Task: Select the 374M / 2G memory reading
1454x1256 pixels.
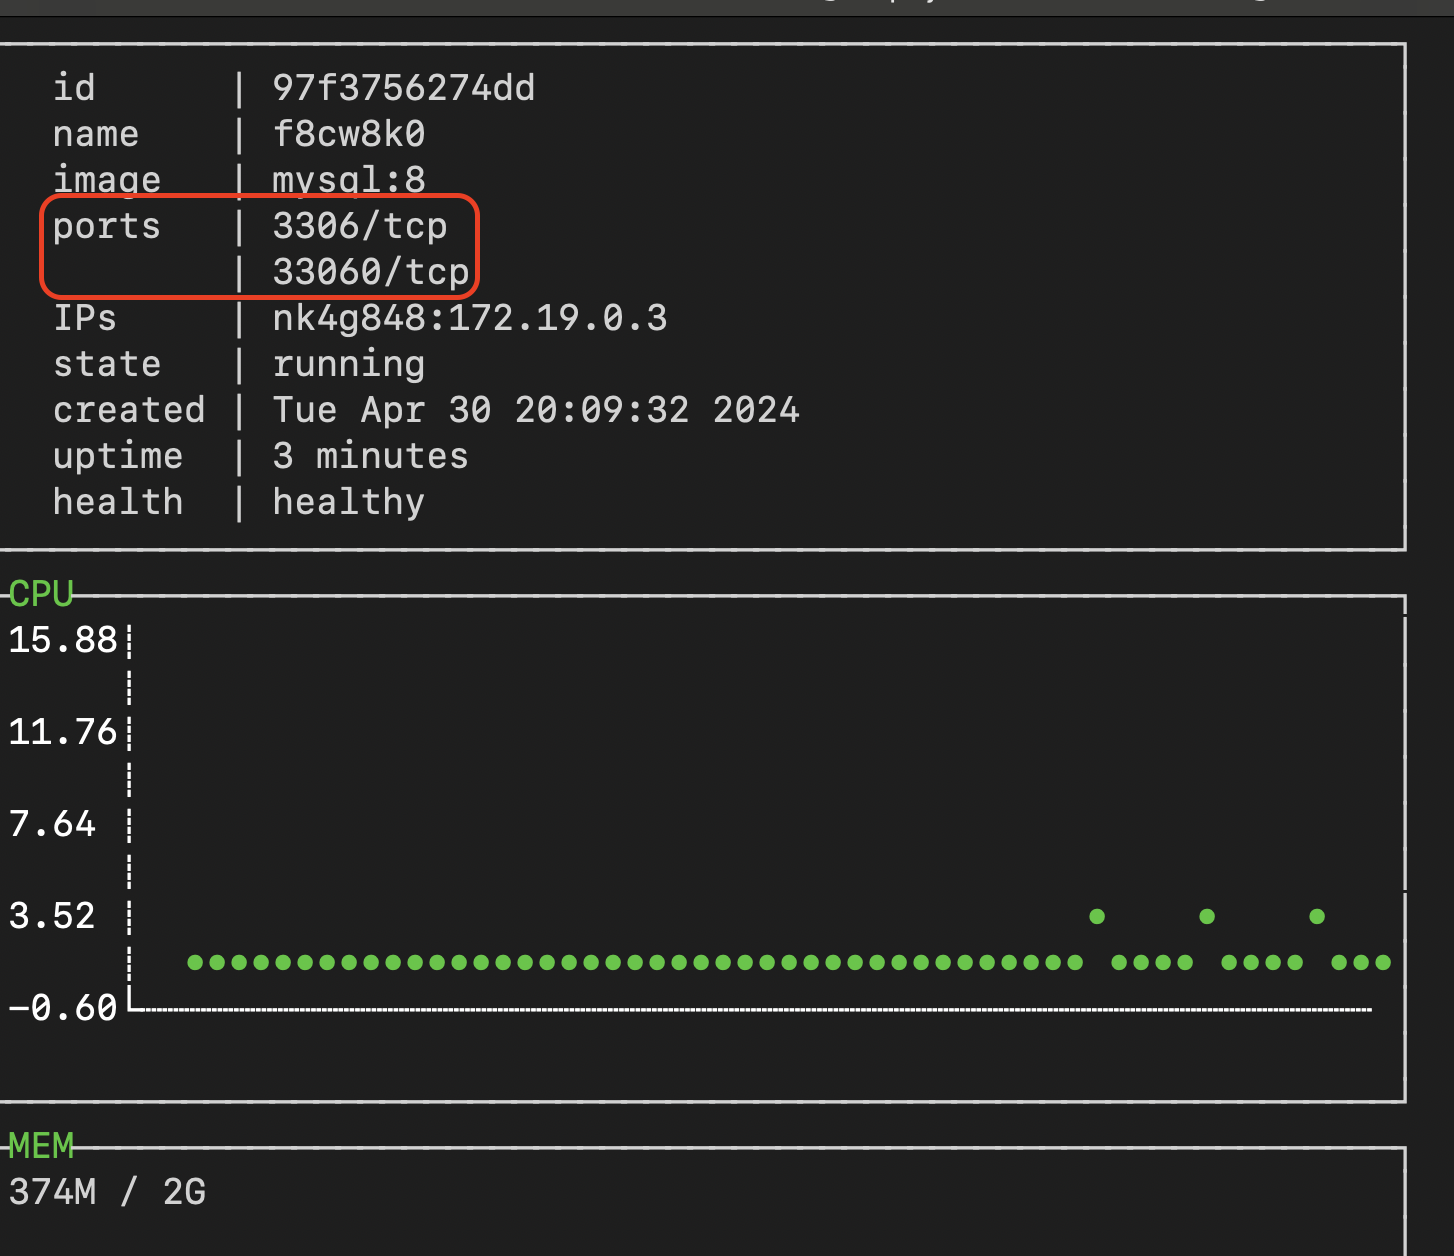Action: [x=107, y=1192]
